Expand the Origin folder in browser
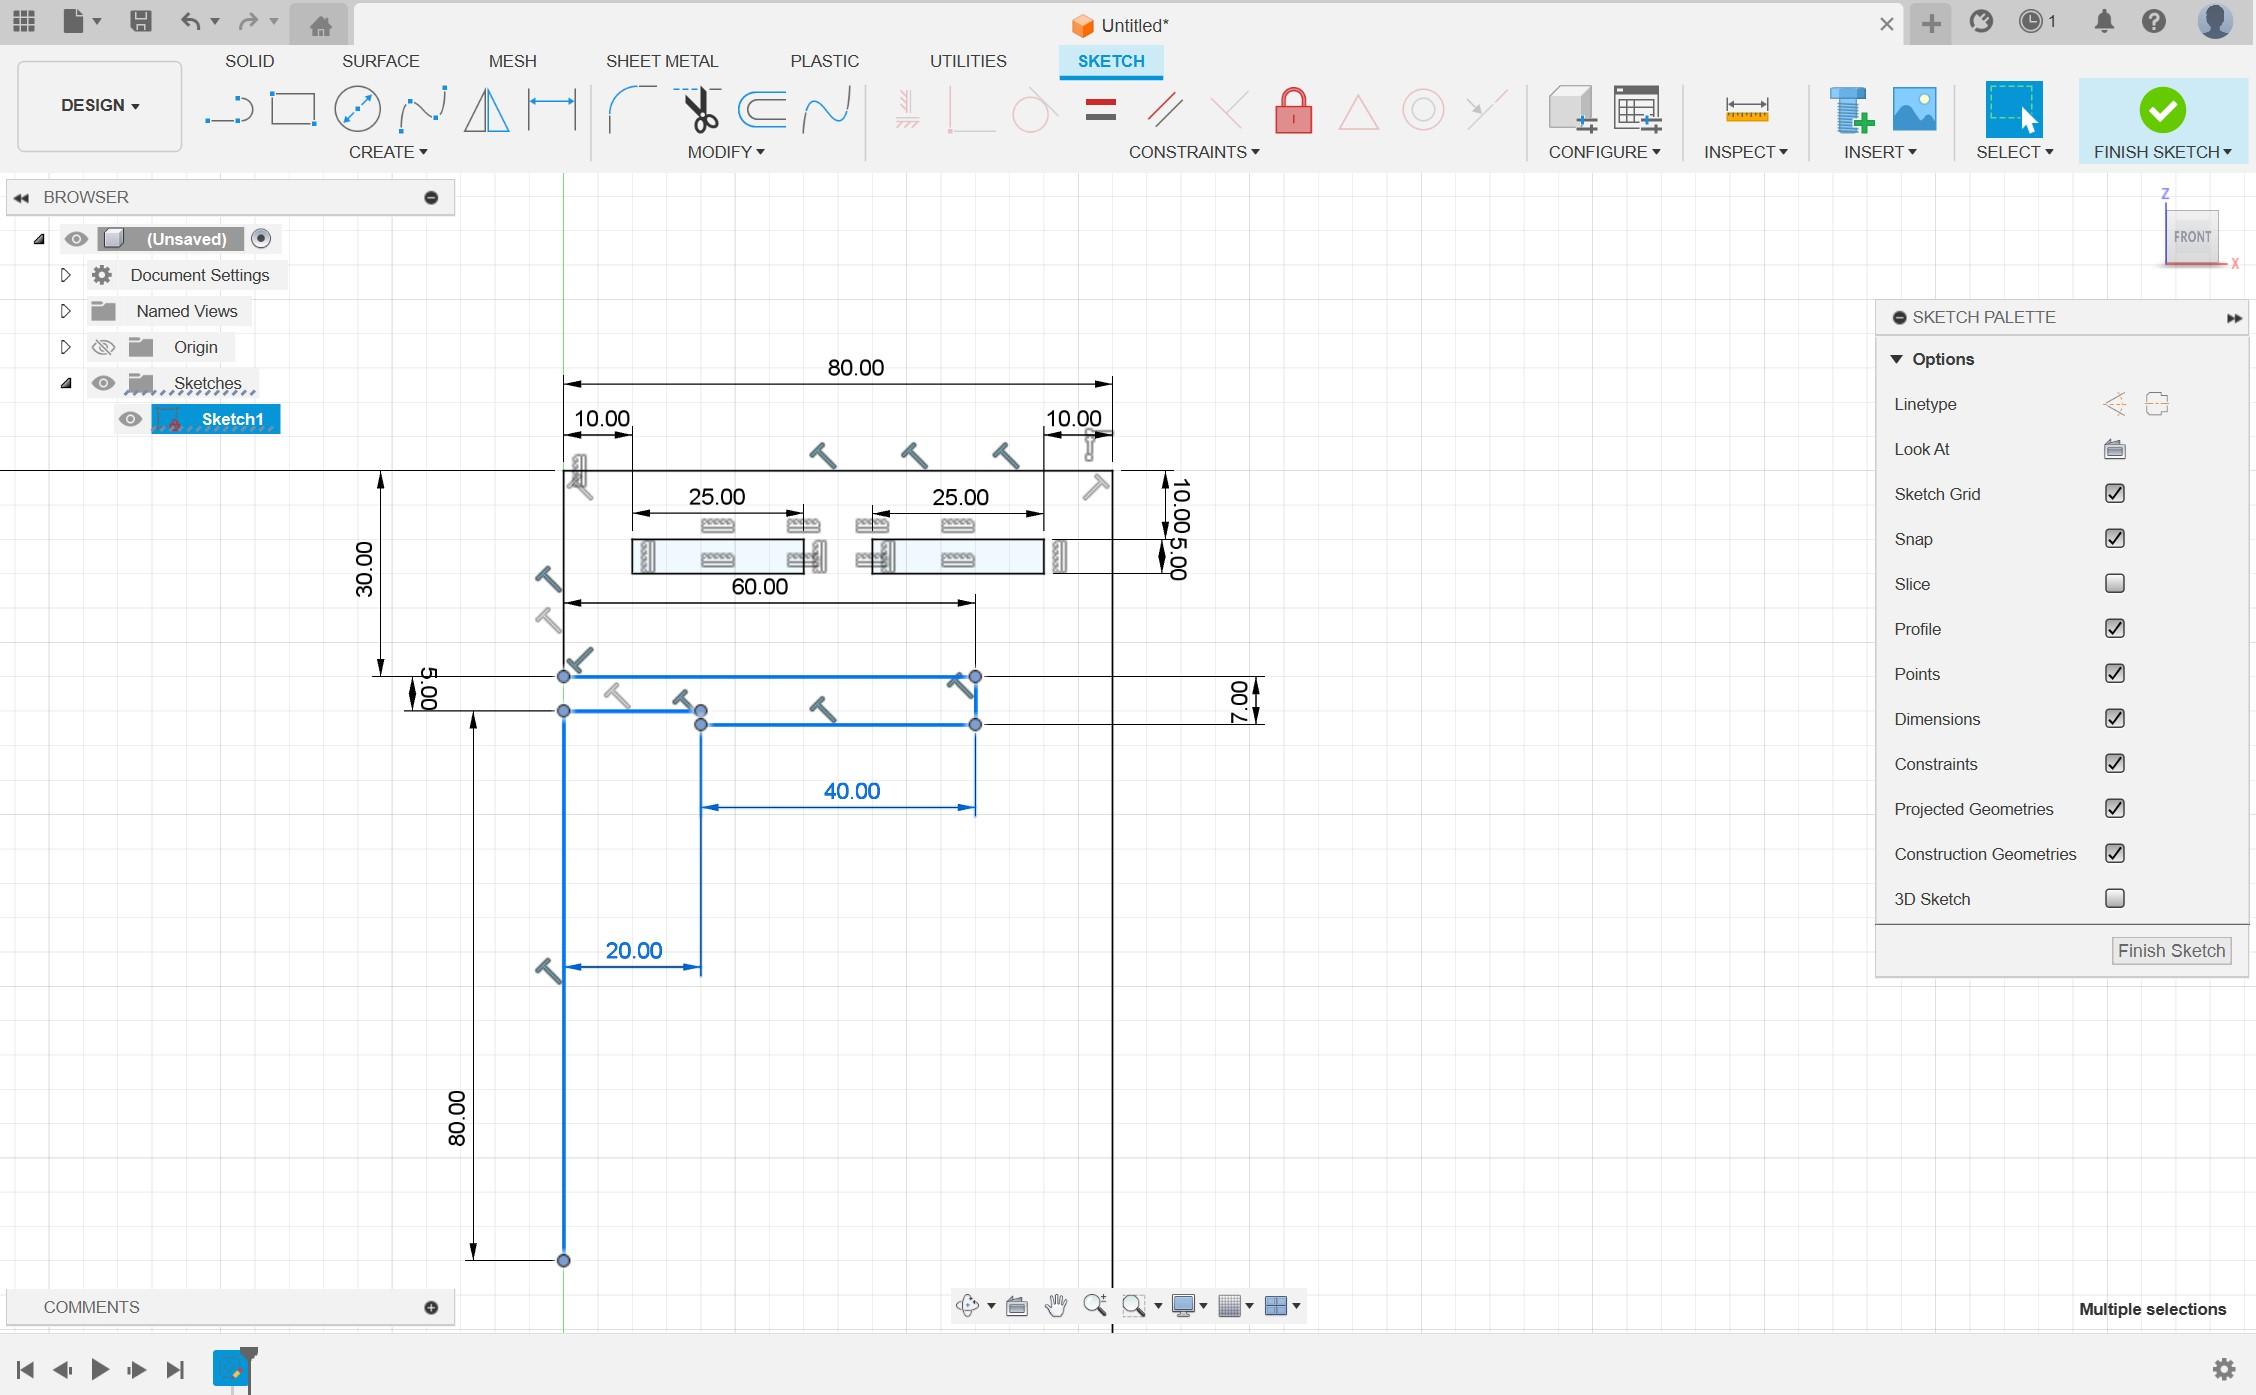Screen dimensions: 2256x1395 pos(64,346)
